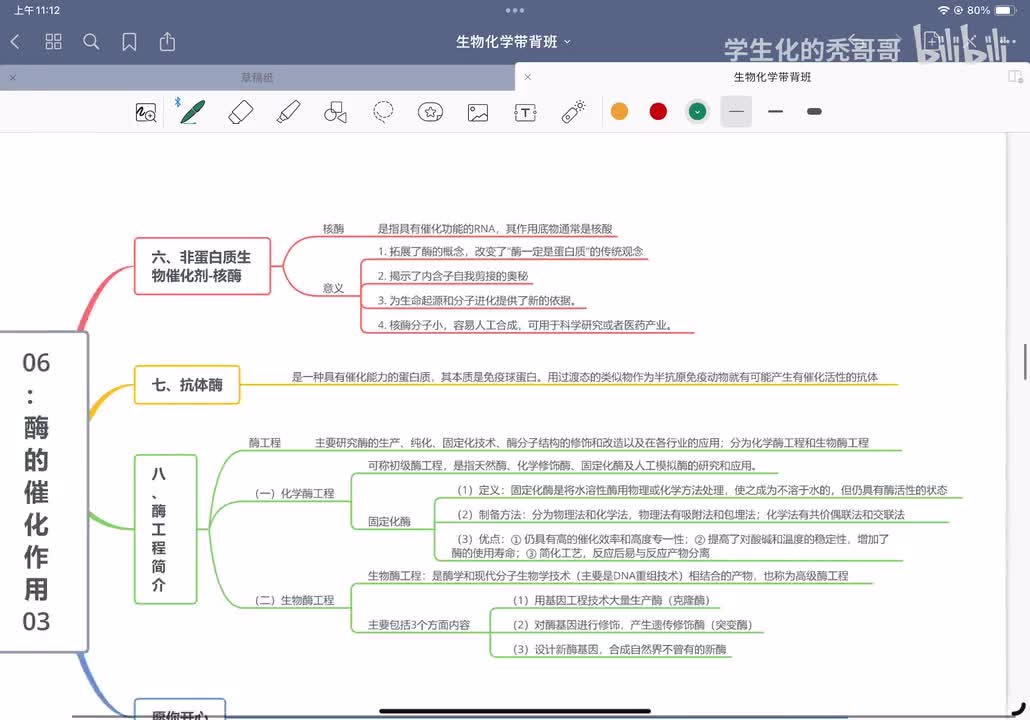This screenshot has height=720, width=1030.
Task: Select the Highlighter tool
Action: (x=288, y=112)
